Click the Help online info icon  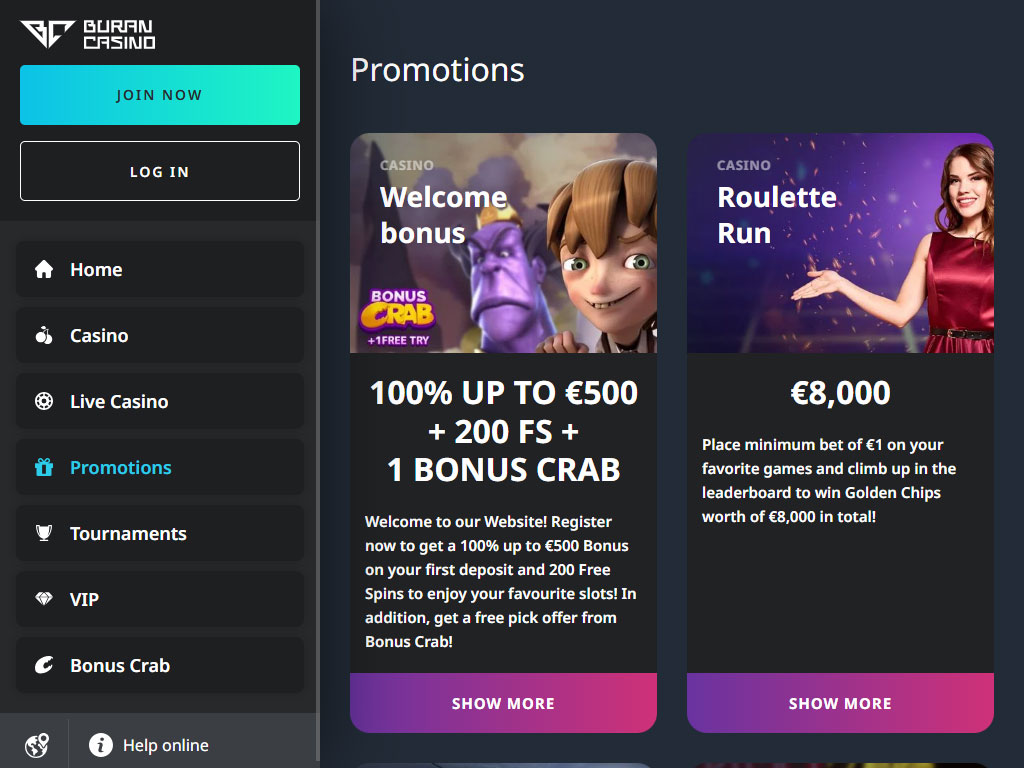tap(101, 745)
